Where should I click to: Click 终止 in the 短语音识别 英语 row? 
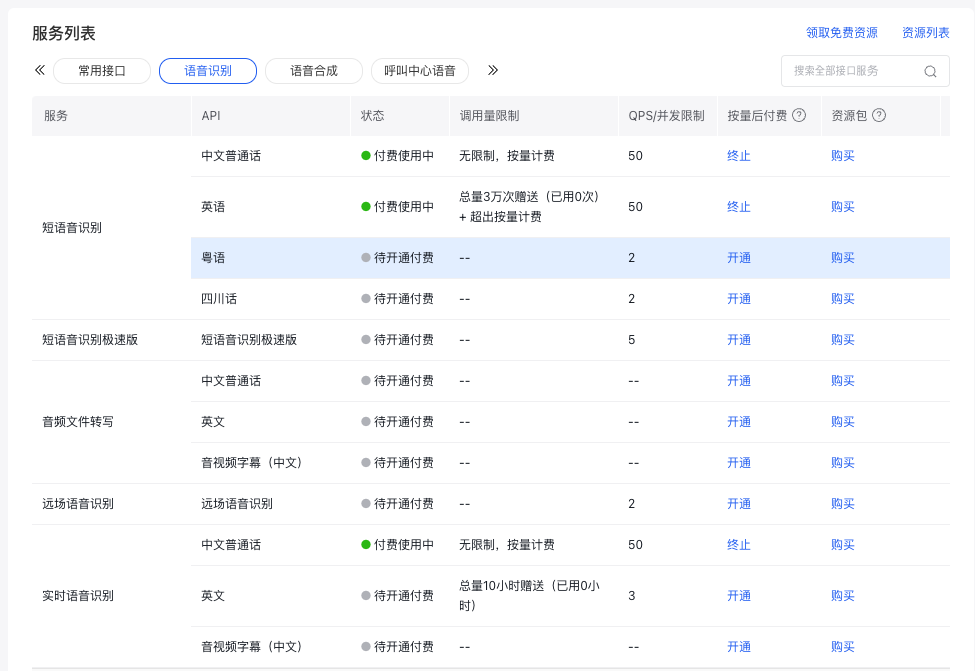tap(739, 206)
